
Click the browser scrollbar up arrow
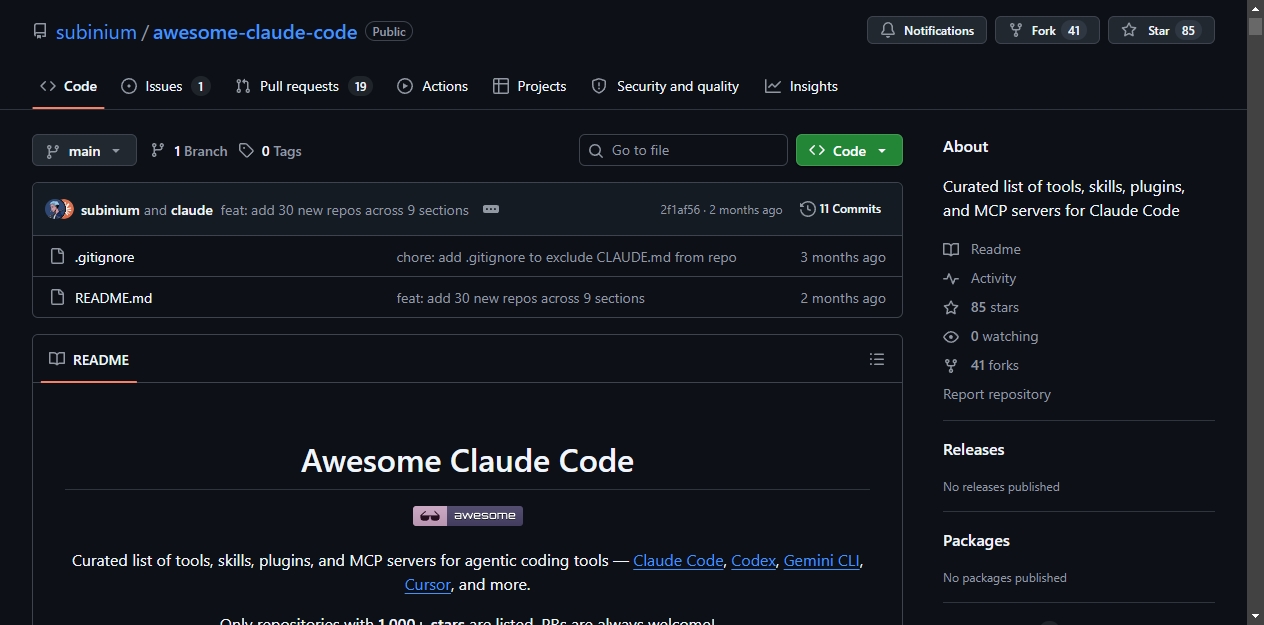point(1255,8)
